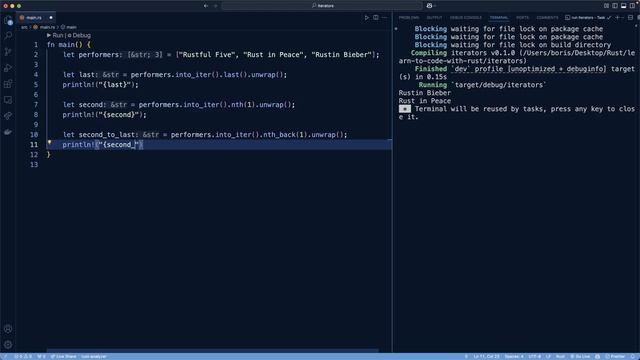The image size is (640, 360).
Task: Open the Live Share icon in activity bar
Action: click(8, 116)
